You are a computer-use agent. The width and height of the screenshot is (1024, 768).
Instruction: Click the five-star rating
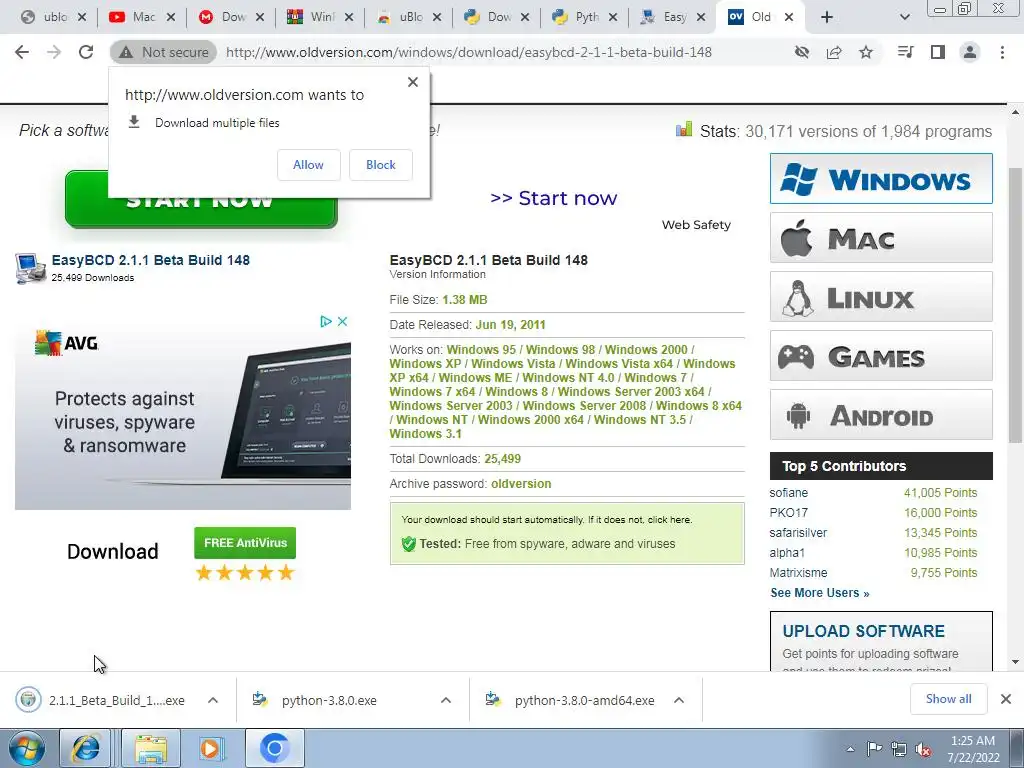pyautogui.click(x=245, y=573)
